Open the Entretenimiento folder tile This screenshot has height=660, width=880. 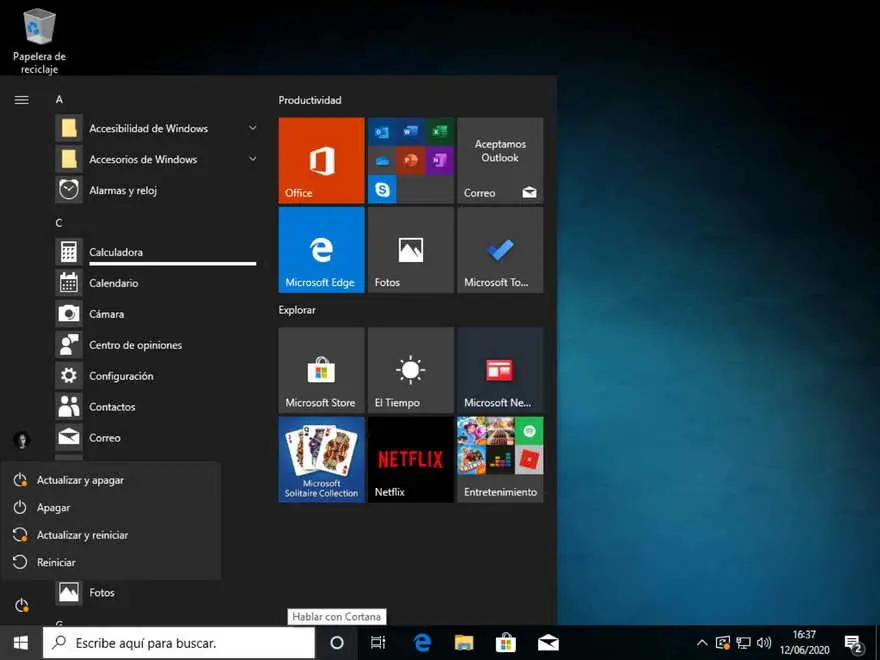(500, 460)
